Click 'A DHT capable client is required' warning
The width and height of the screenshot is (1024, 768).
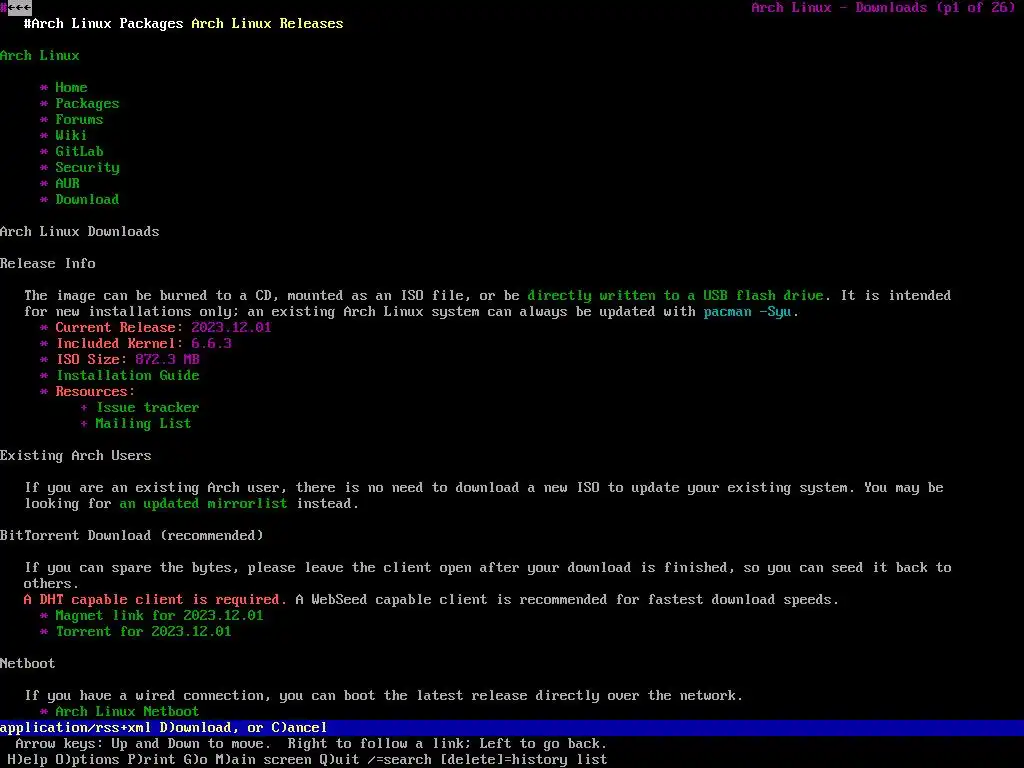(155, 599)
